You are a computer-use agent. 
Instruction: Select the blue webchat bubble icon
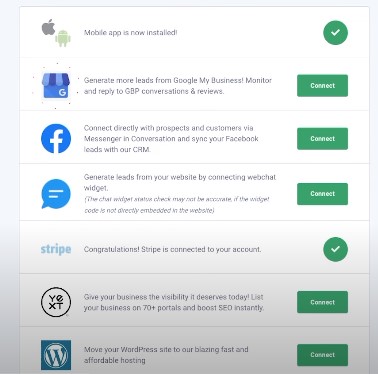click(x=56, y=194)
